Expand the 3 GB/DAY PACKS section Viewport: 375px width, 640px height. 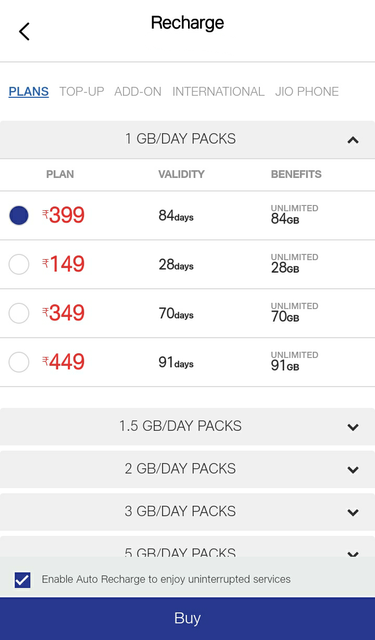coord(187,511)
